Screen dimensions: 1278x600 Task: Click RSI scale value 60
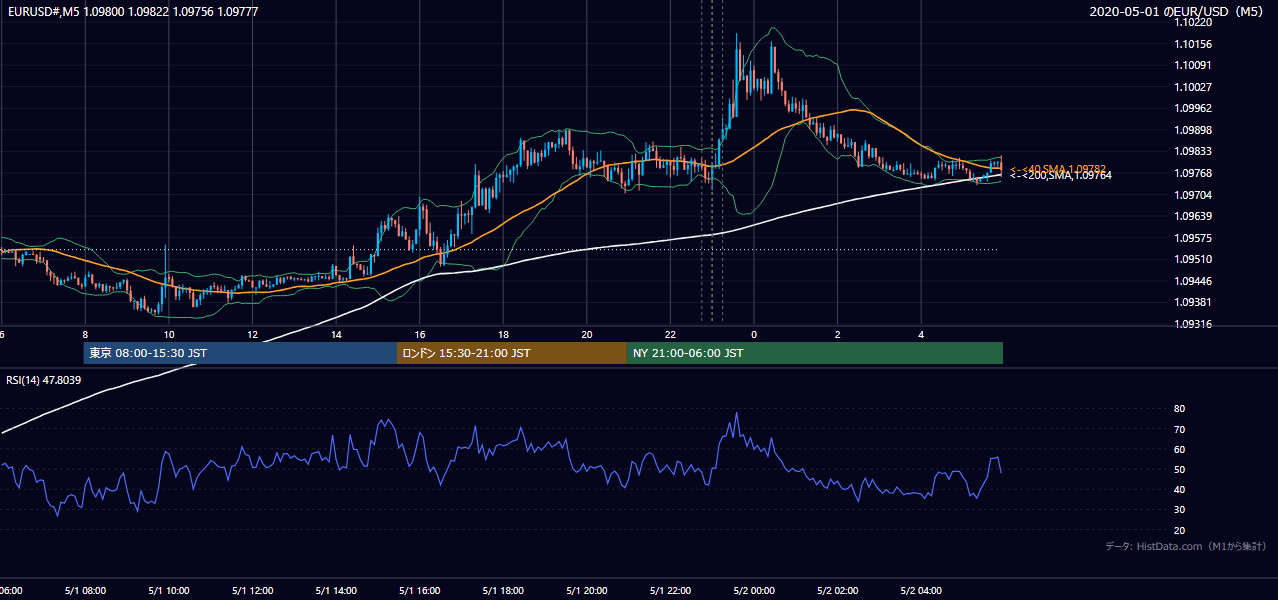pos(1179,449)
